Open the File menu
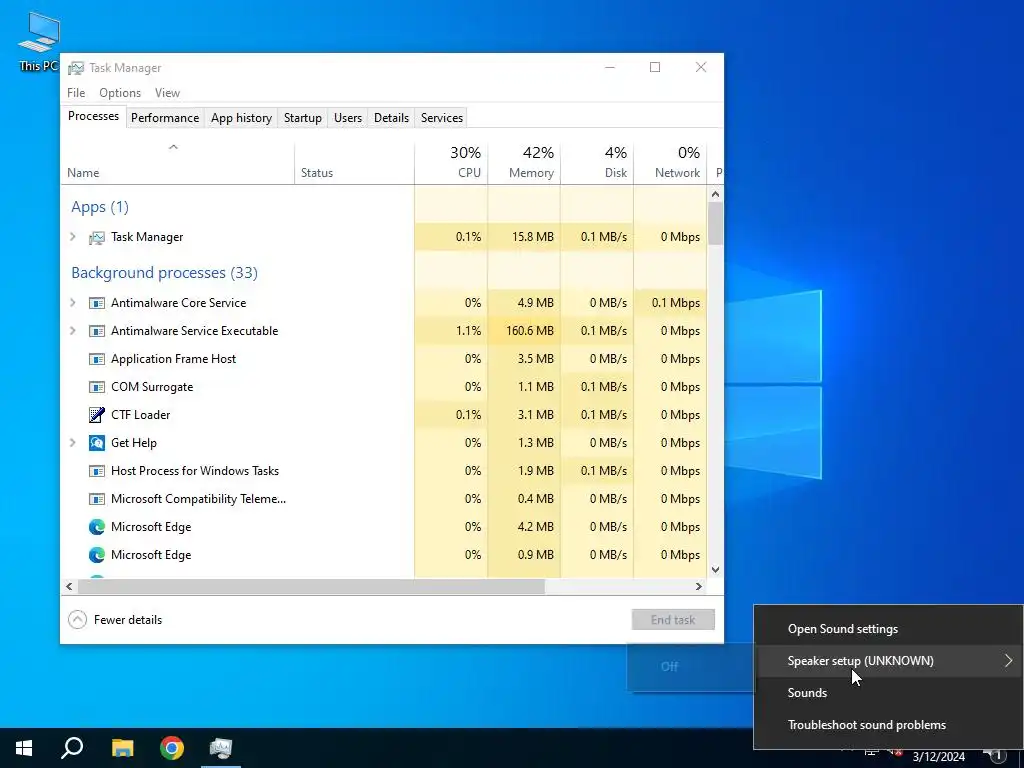Screen dimensions: 1024x768 pos(76,93)
